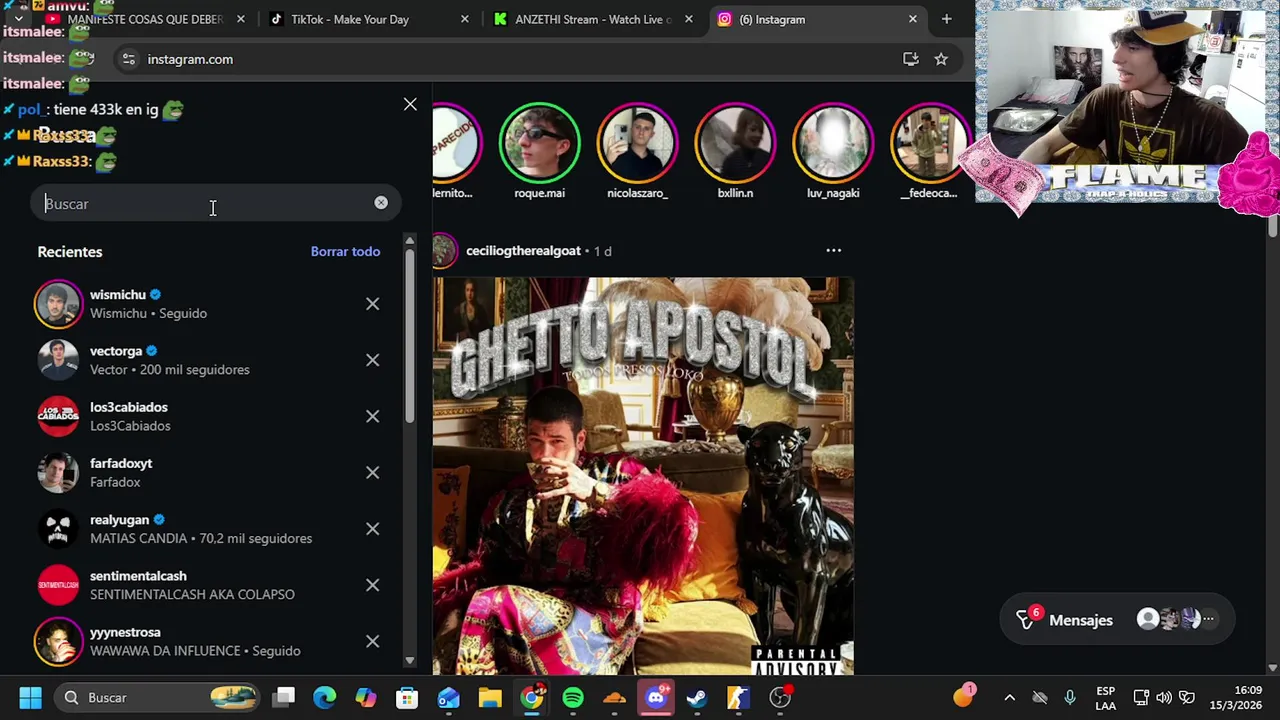Screen dimensions: 1280x720
Task: Click taskbar Buscar search box
Action: pyautogui.click(x=155, y=698)
